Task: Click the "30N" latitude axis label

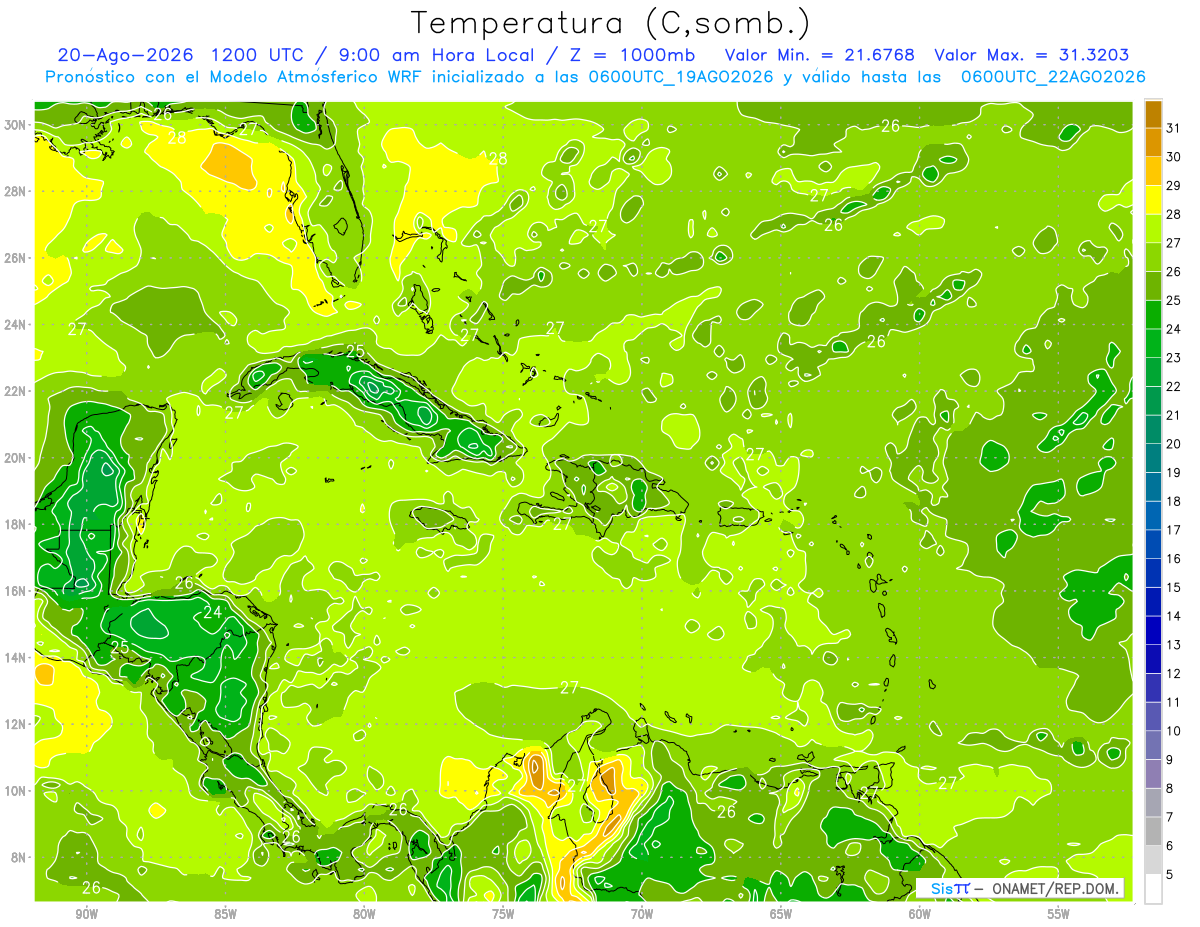Action: tap(16, 125)
